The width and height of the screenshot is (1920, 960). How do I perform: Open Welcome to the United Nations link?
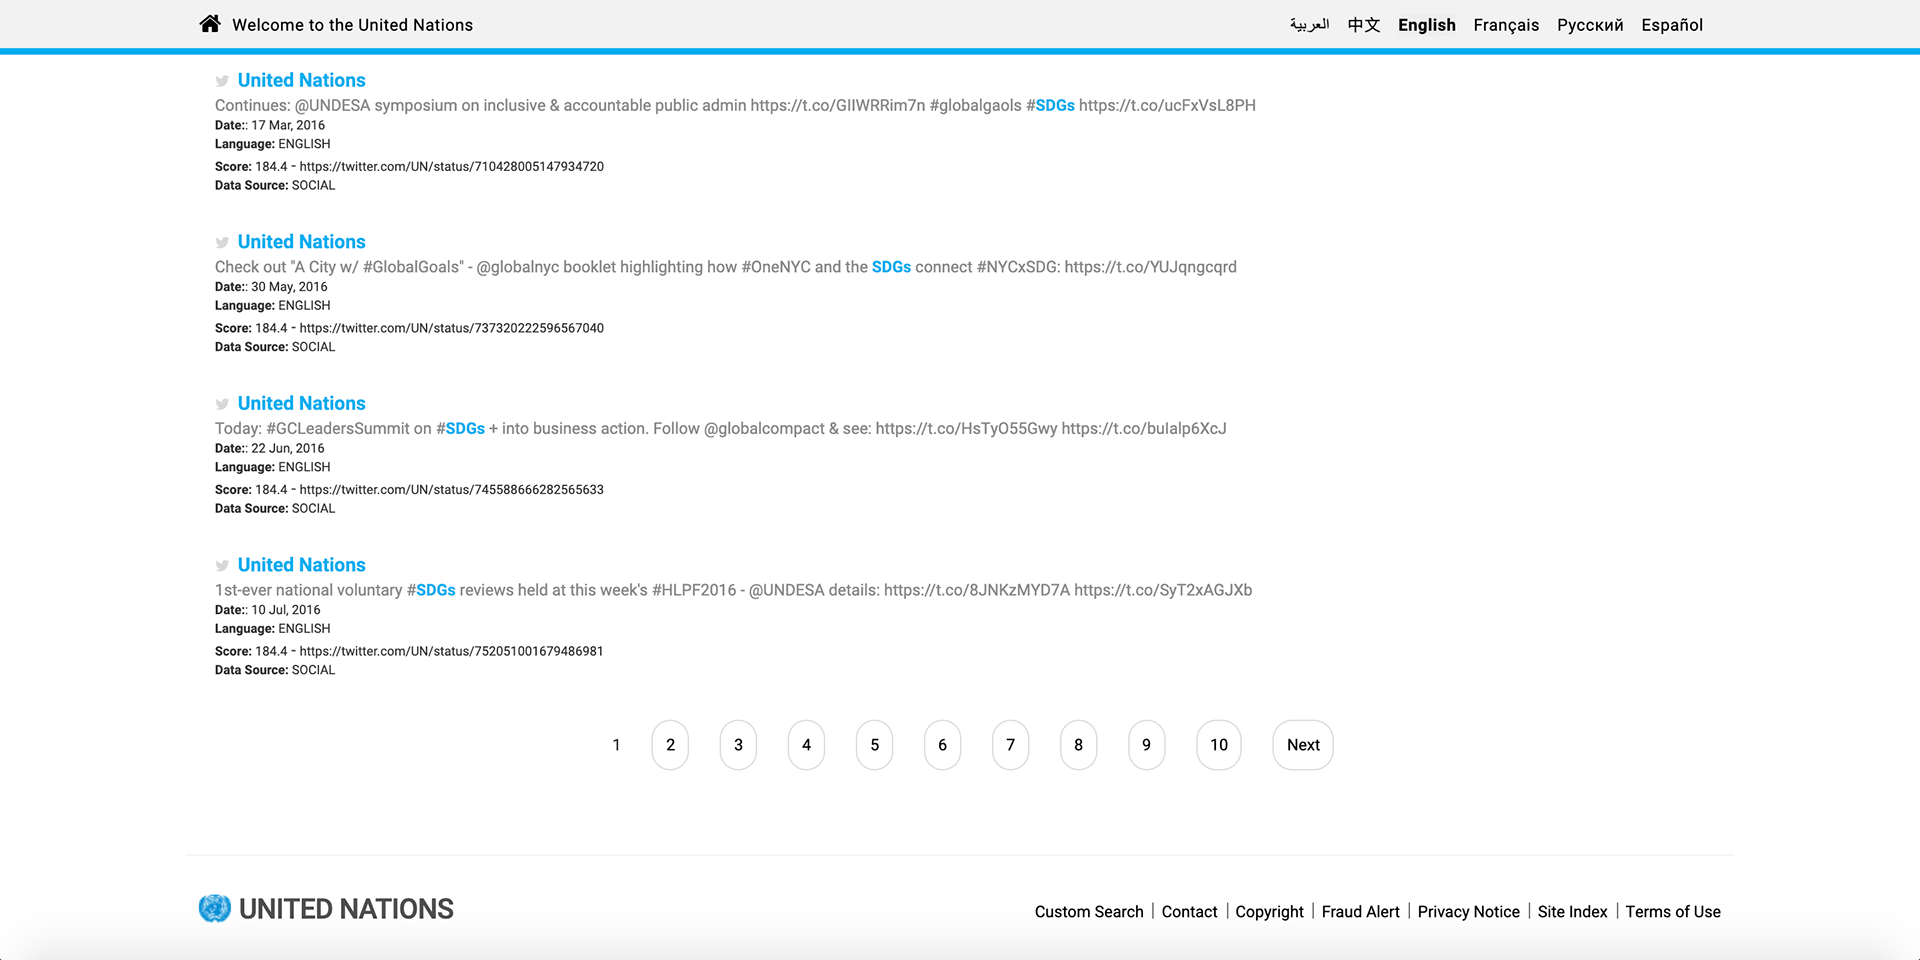(x=352, y=25)
